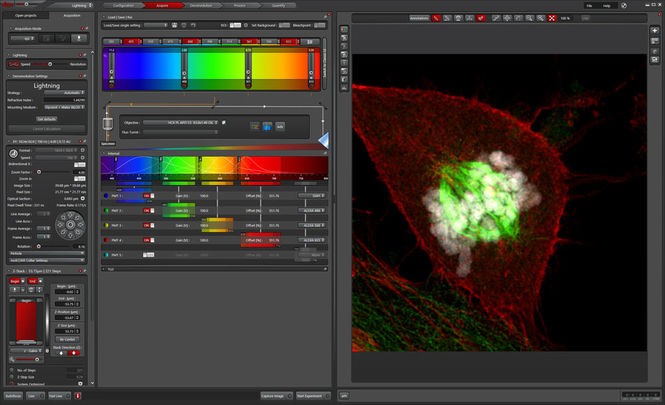Click the red line annotation tool icon
Image resolution: width=665 pixels, height=405 pixels.
(436, 18)
